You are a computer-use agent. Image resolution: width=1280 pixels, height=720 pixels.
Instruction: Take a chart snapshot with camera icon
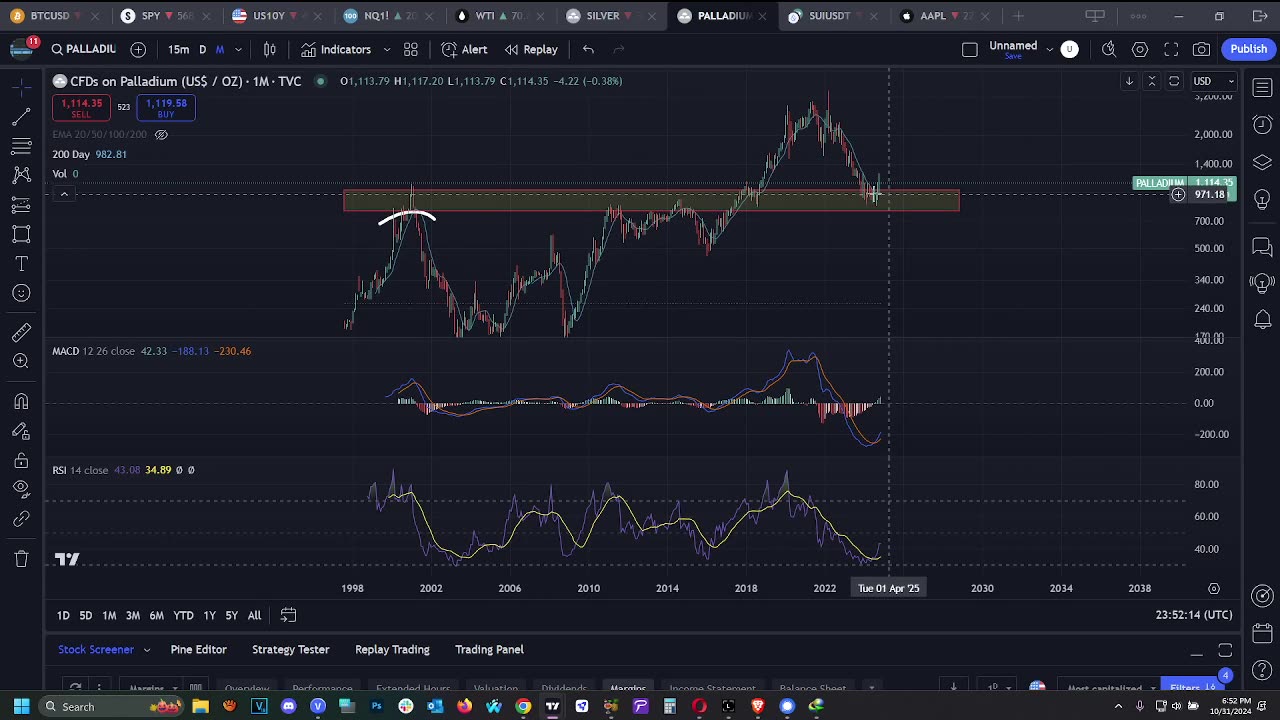[1202, 49]
